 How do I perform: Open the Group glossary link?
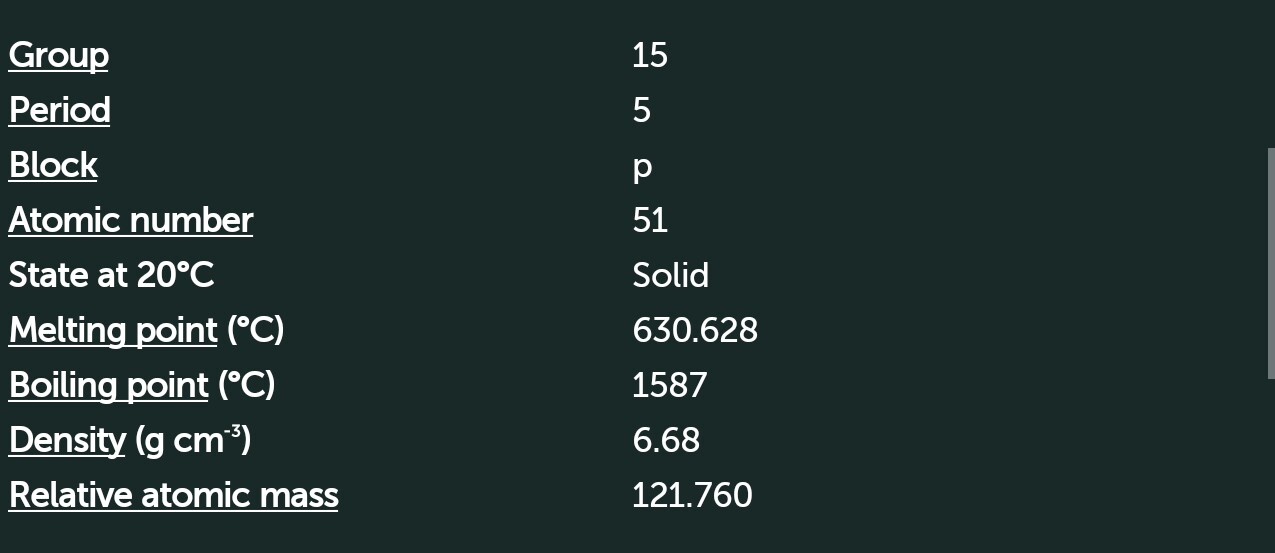[x=58, y=55]
